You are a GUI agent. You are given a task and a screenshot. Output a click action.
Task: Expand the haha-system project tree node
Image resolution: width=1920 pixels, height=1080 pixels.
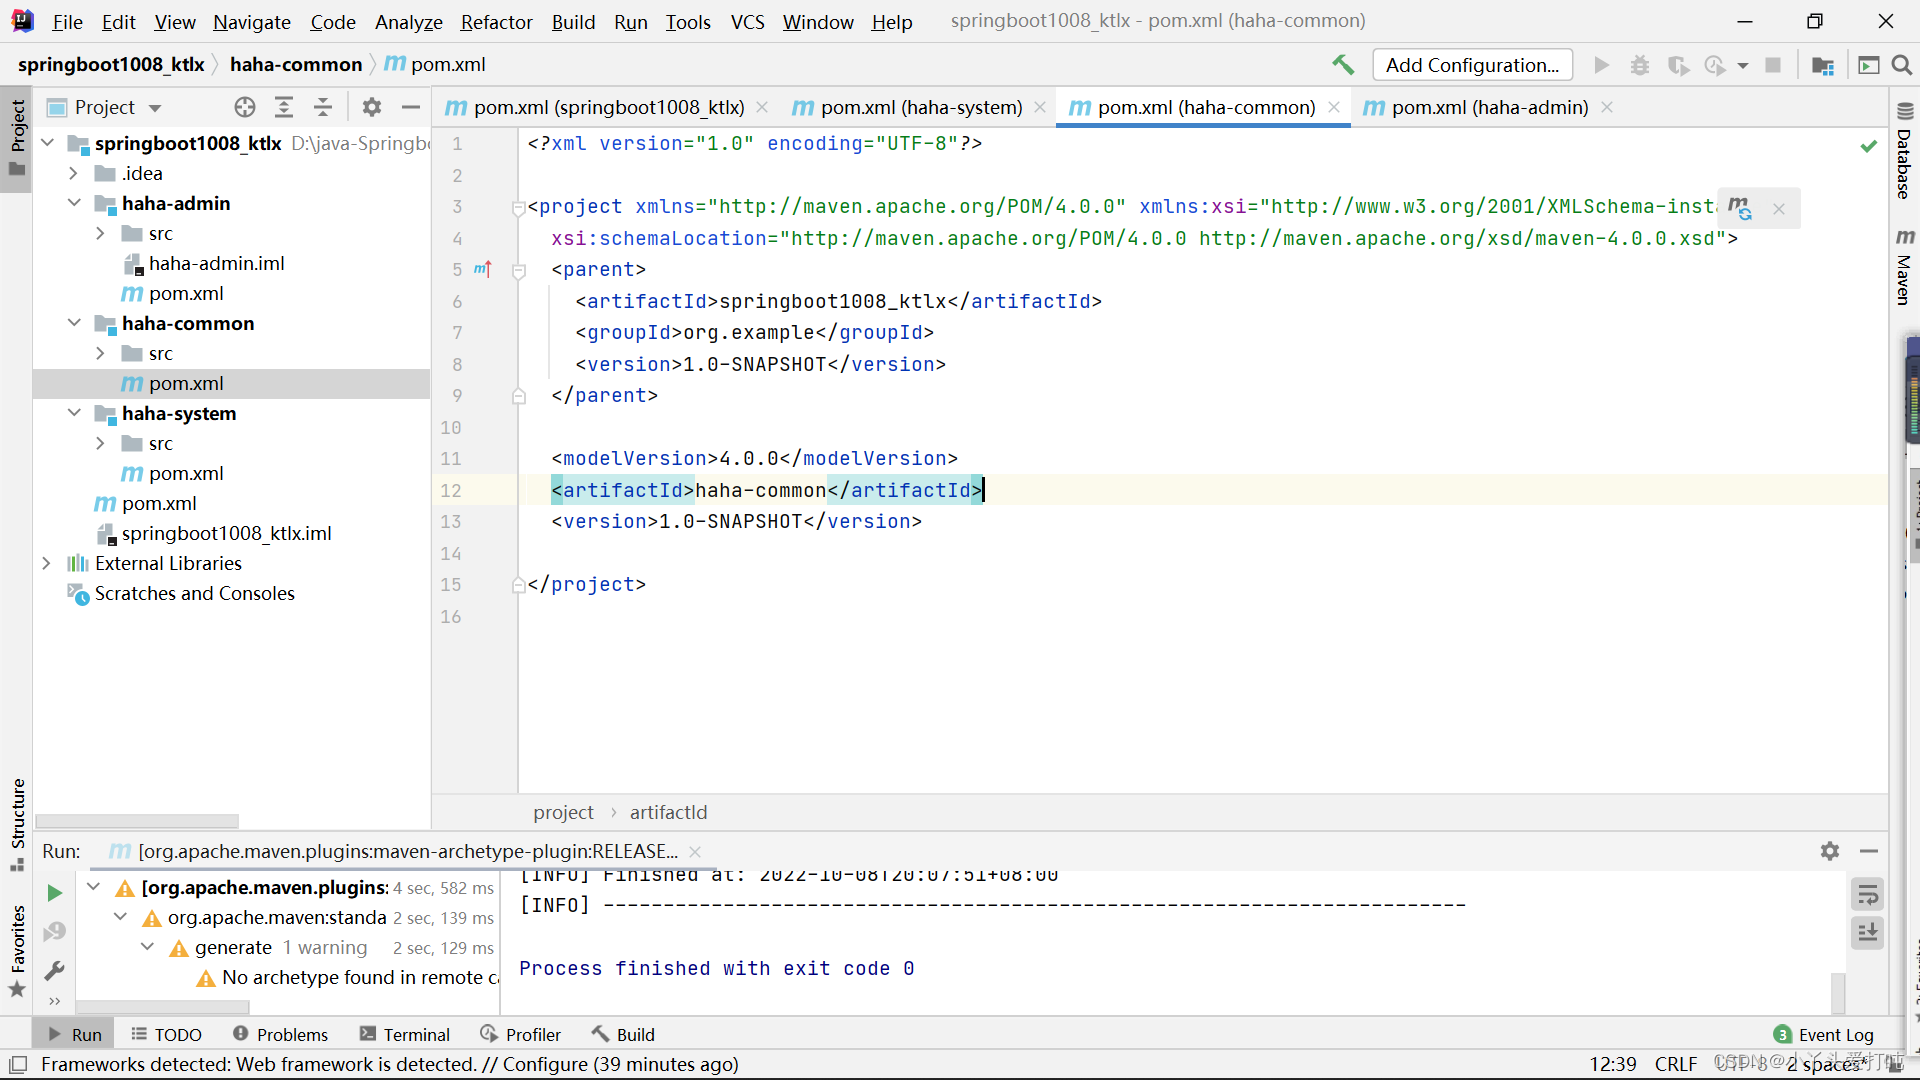click(75, 413)
